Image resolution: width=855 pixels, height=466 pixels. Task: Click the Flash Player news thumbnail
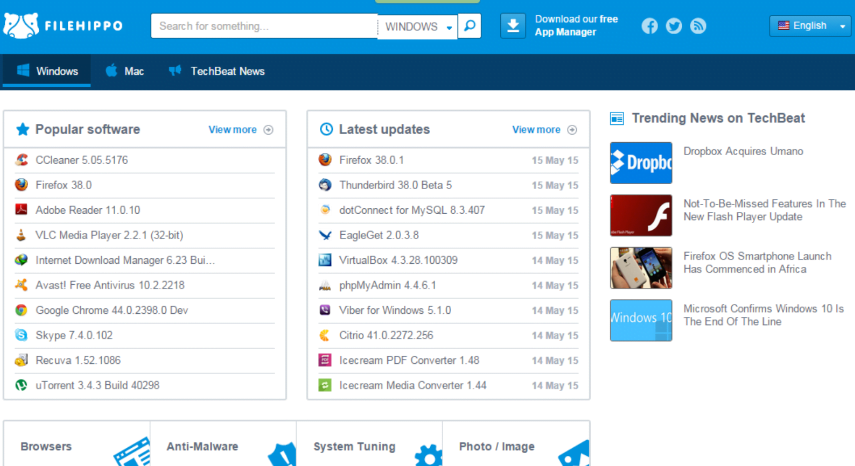coord(641,215)
